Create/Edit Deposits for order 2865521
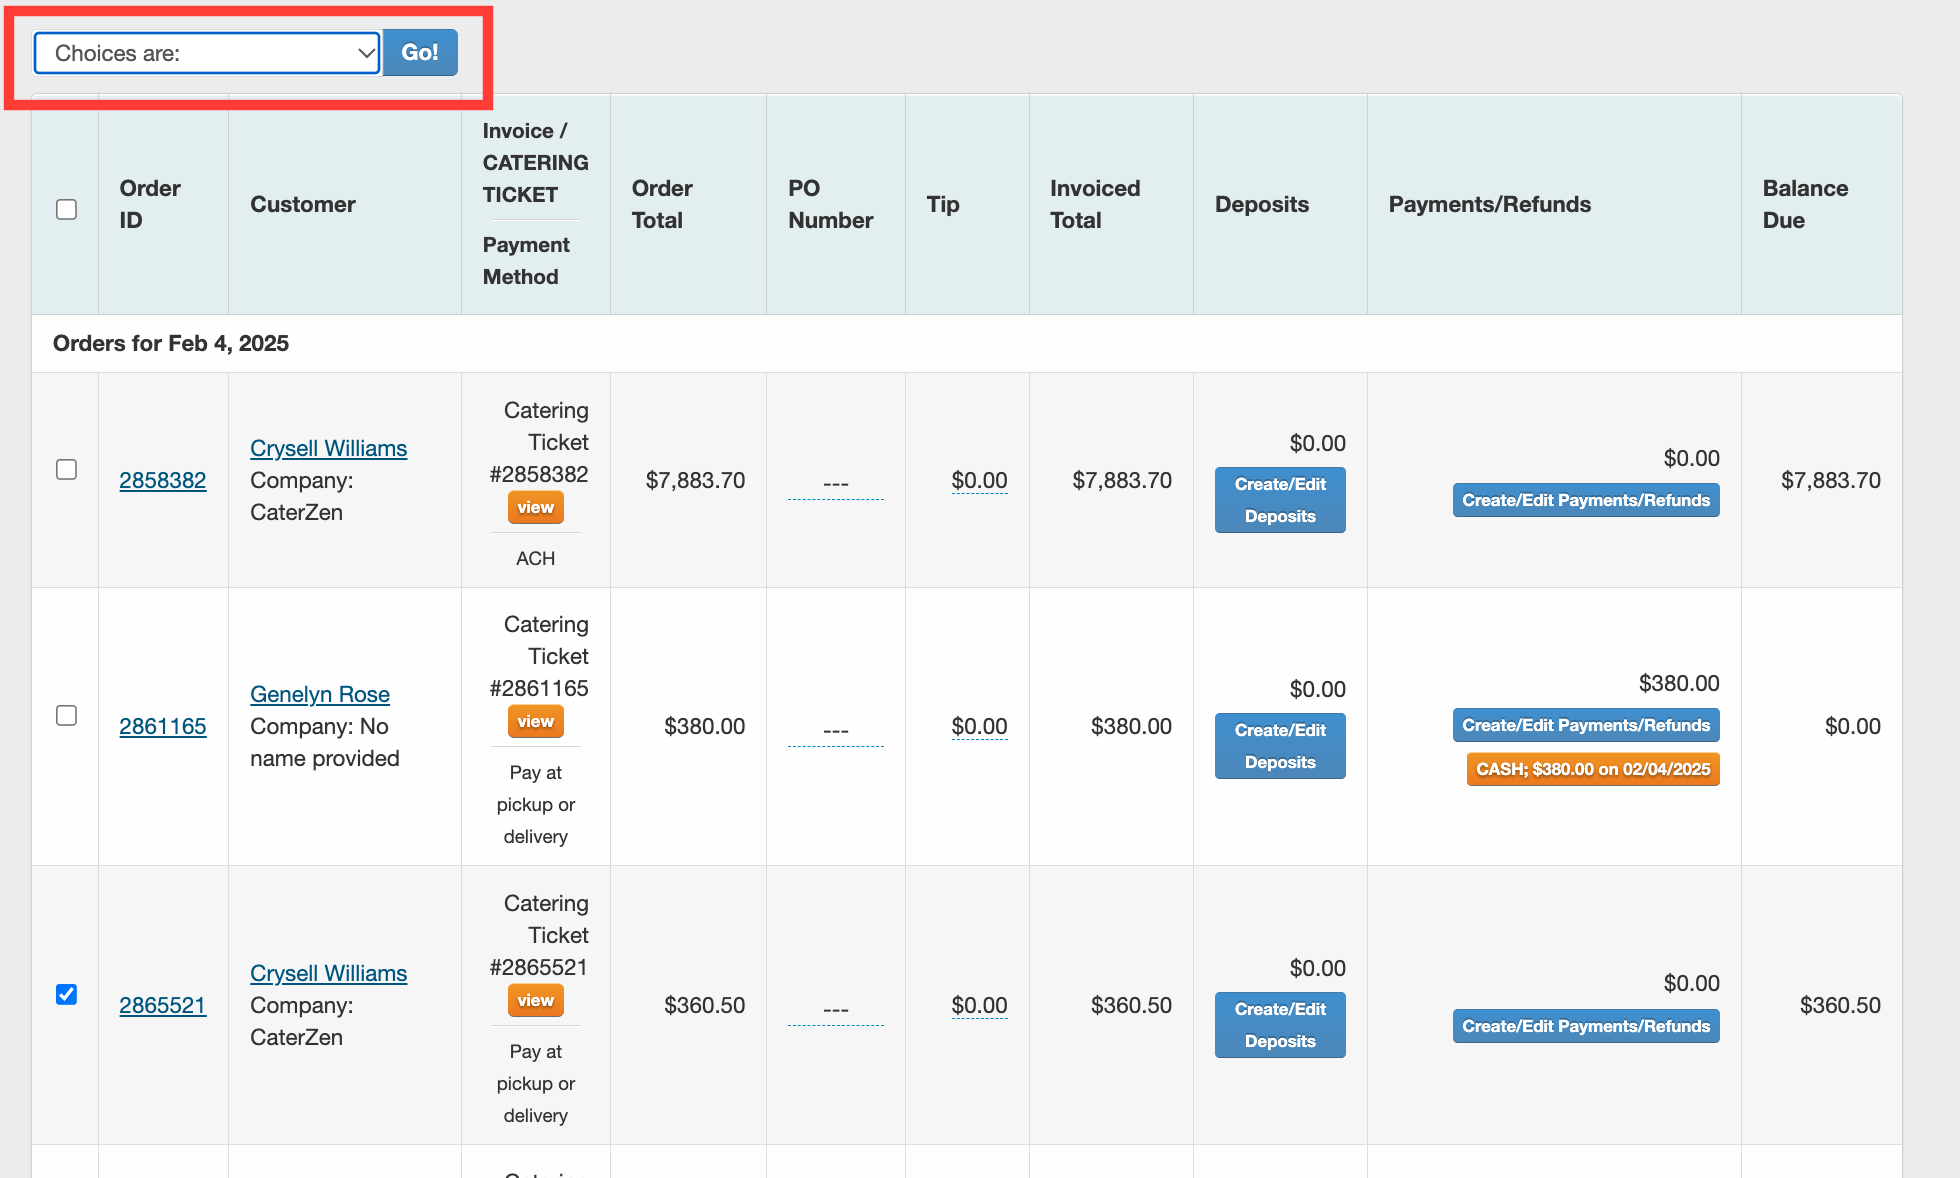Image resolution: width=1960 pixels, height=1178 pixels. 1279,1025
